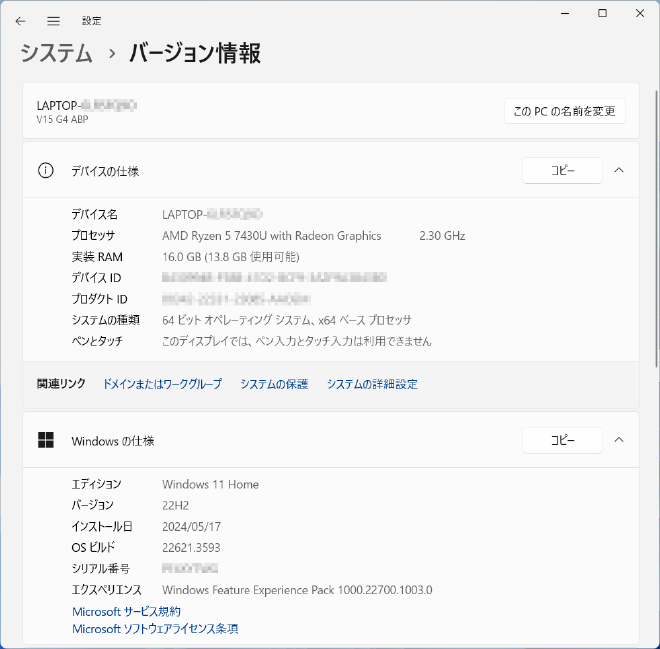The height and width of the screenshot is (649, 660).
Task: Open システムの保護 link
Action: (x=274, y=384)
